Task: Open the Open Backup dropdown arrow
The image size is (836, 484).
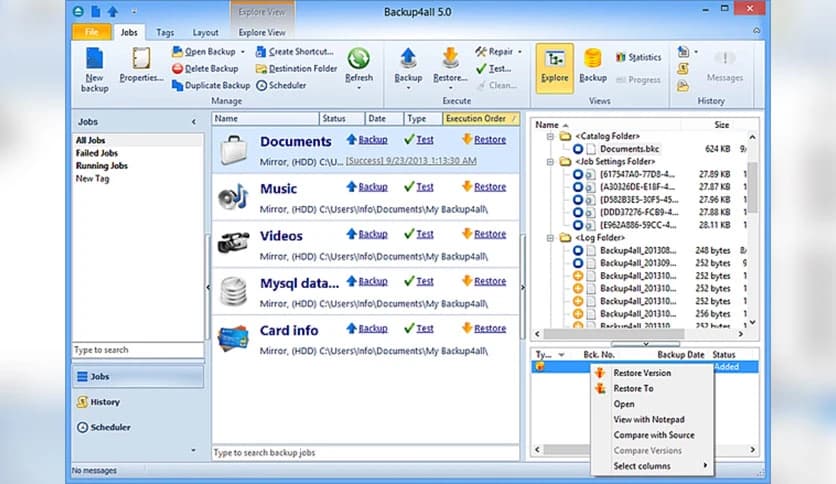Action: [x=243, y=52]
